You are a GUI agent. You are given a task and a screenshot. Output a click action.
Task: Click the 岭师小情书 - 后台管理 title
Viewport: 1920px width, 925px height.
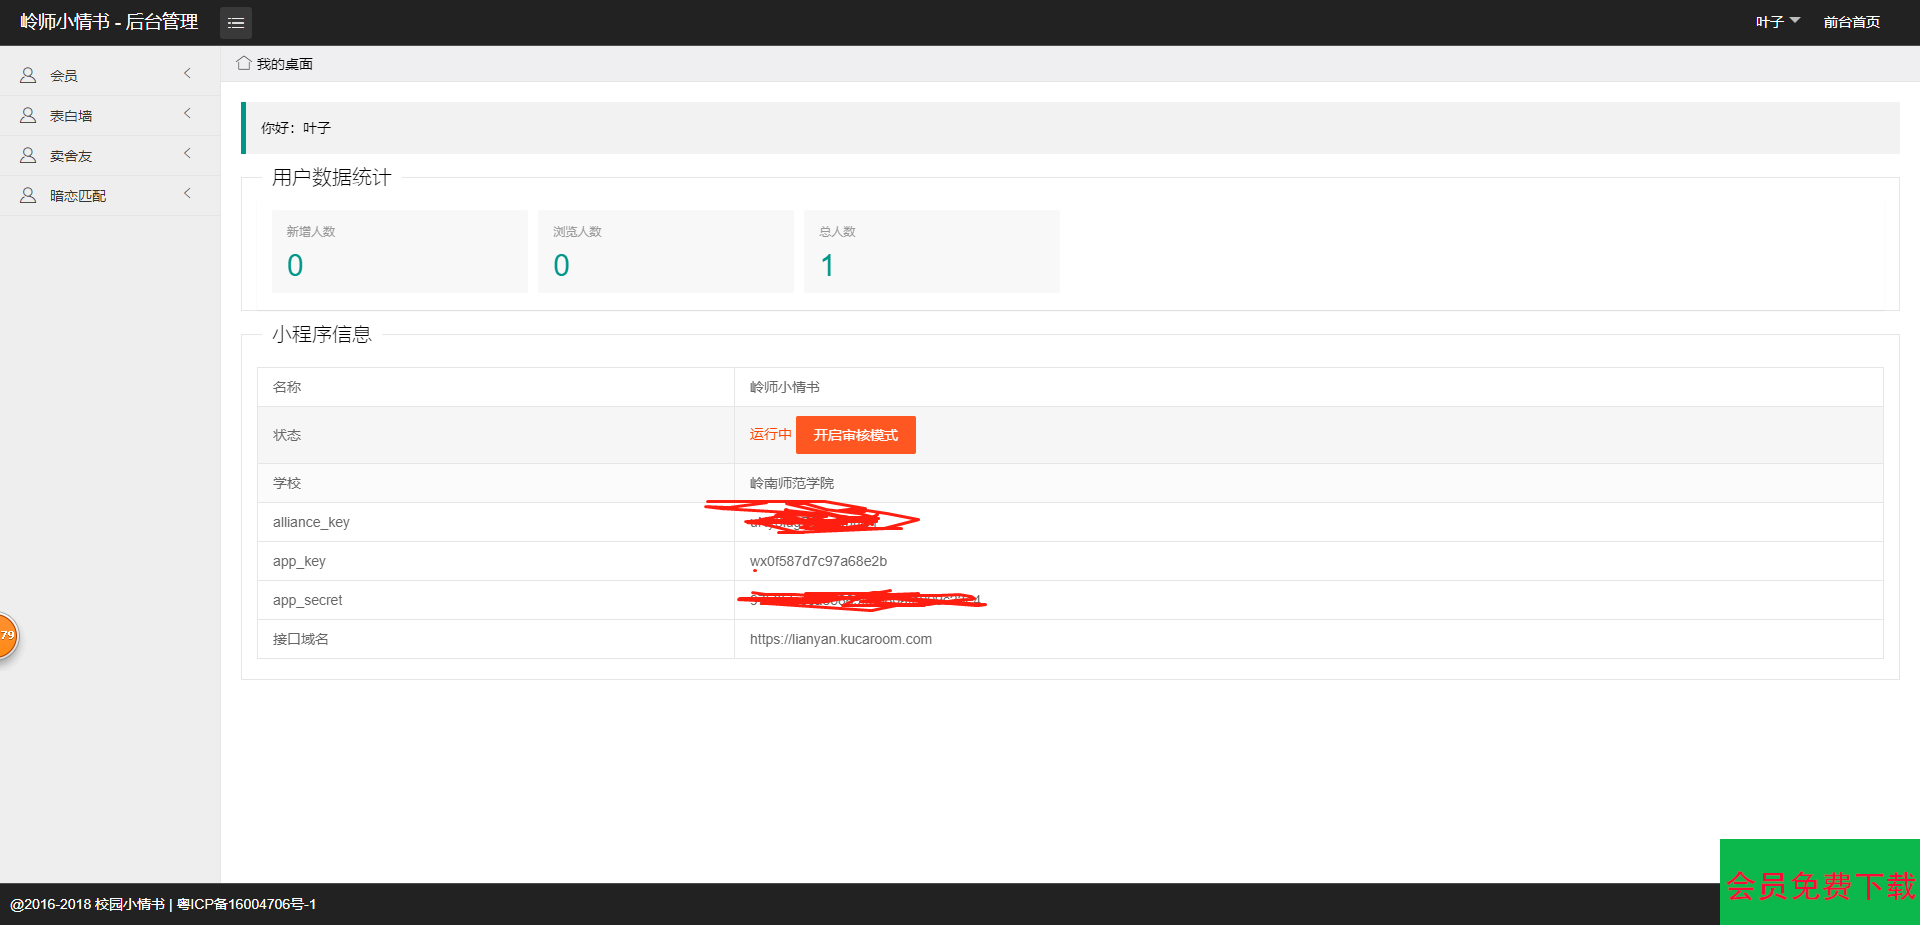point(109,22)
